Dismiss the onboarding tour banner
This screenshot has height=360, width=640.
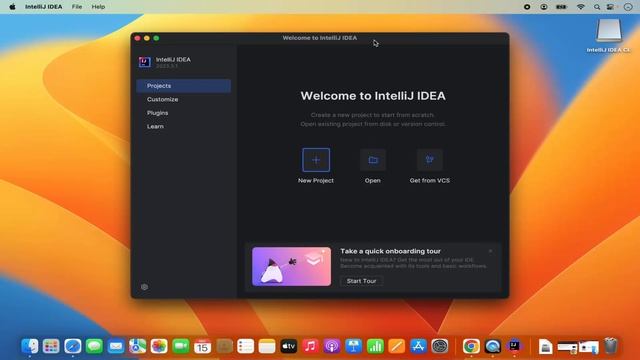(490, 251)
